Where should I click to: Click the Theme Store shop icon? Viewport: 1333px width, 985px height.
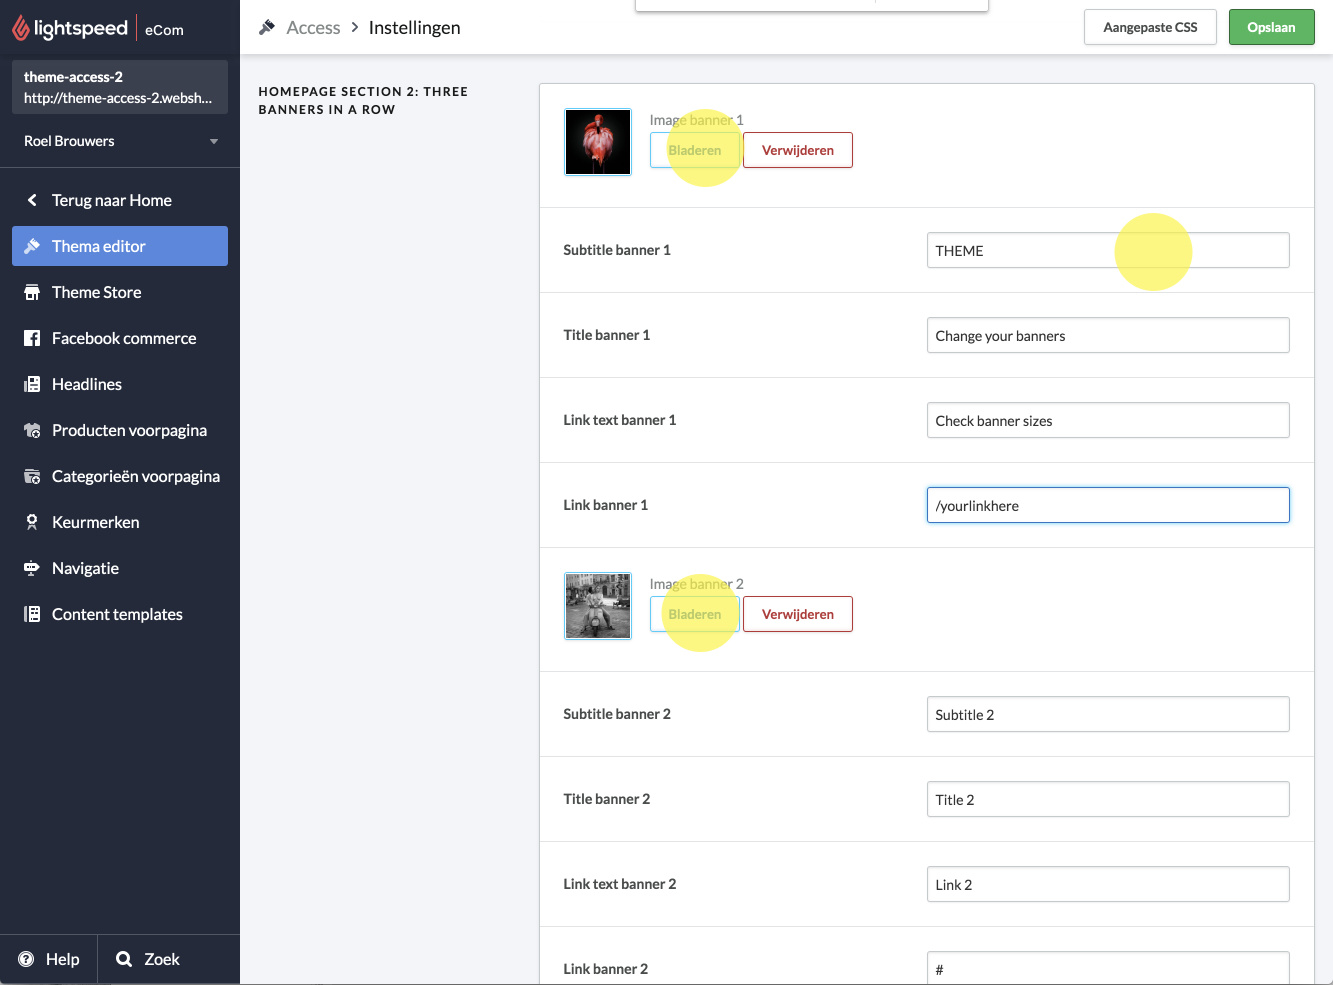point(32,292)
